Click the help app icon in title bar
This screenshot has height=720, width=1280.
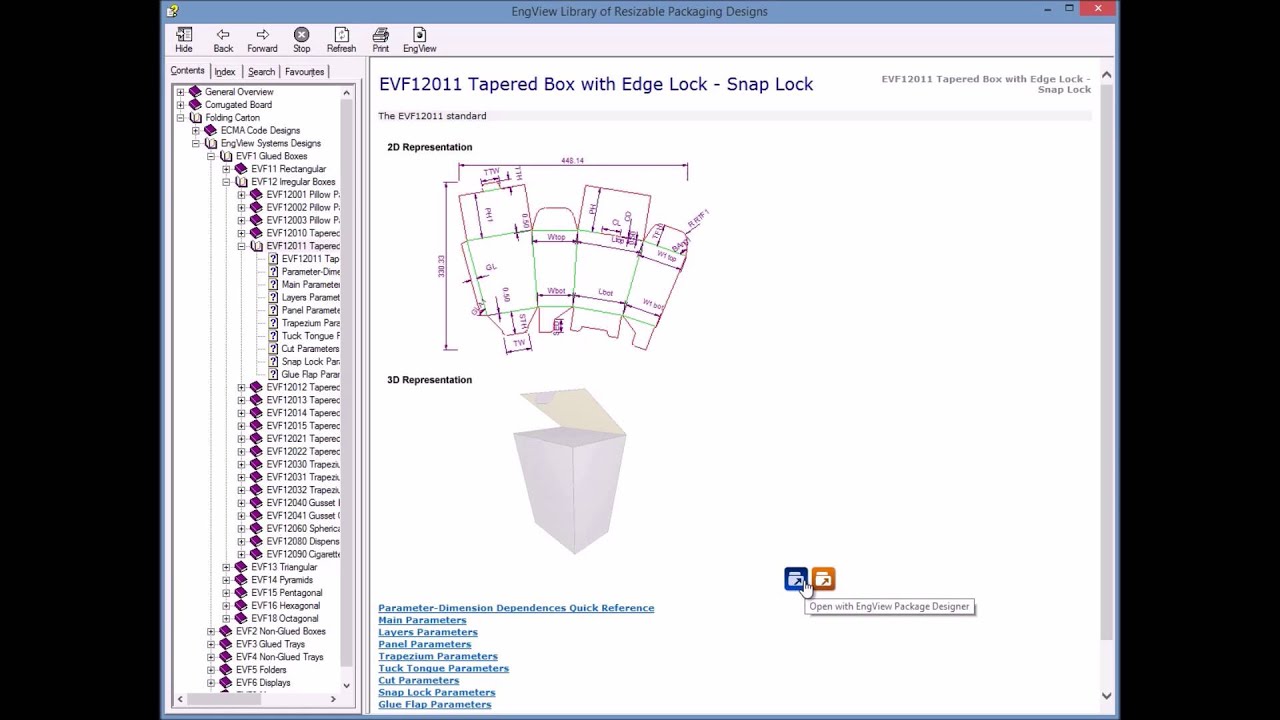coord(173,11)
